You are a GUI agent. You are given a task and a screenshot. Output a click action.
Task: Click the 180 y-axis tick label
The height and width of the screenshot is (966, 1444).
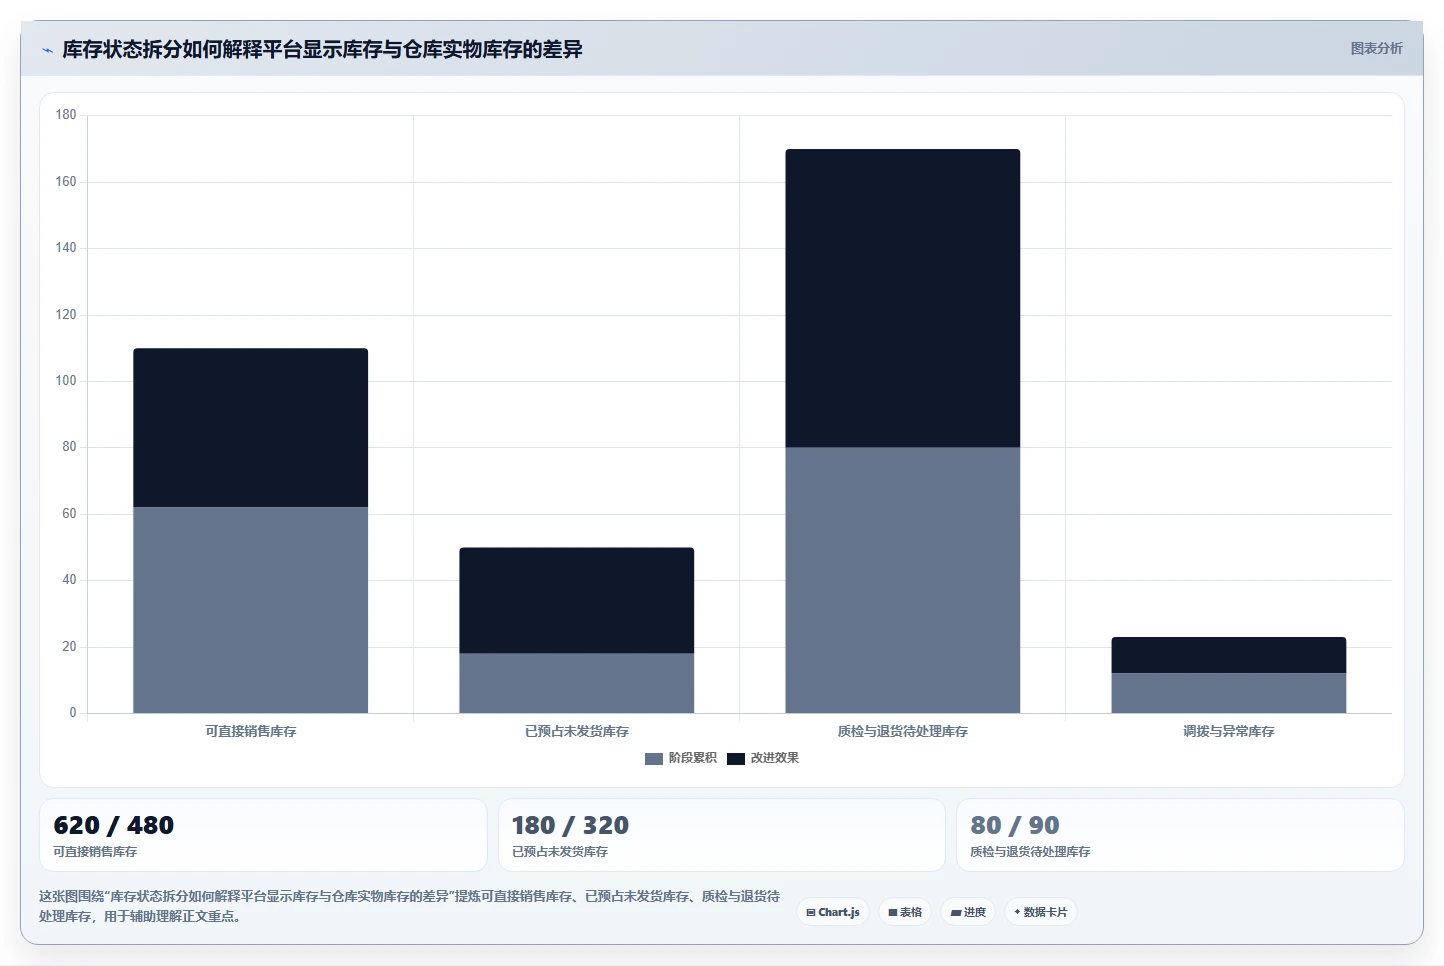(x=66, y=115)
